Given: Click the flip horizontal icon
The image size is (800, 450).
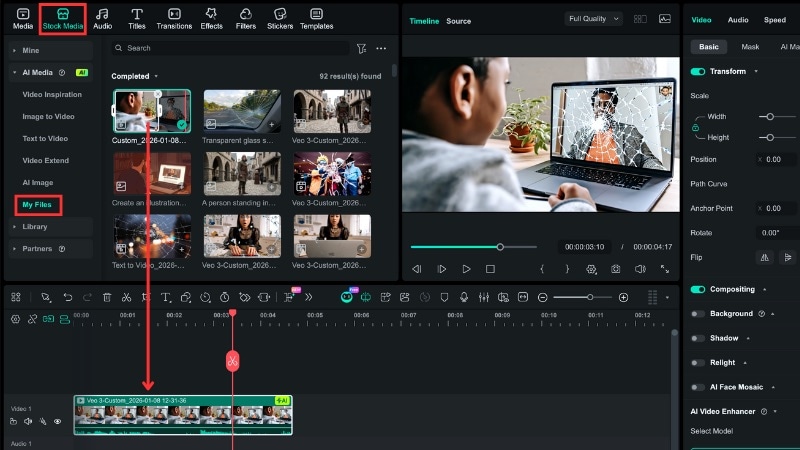Looking at the screenshot, I should (x=764, y=258).
